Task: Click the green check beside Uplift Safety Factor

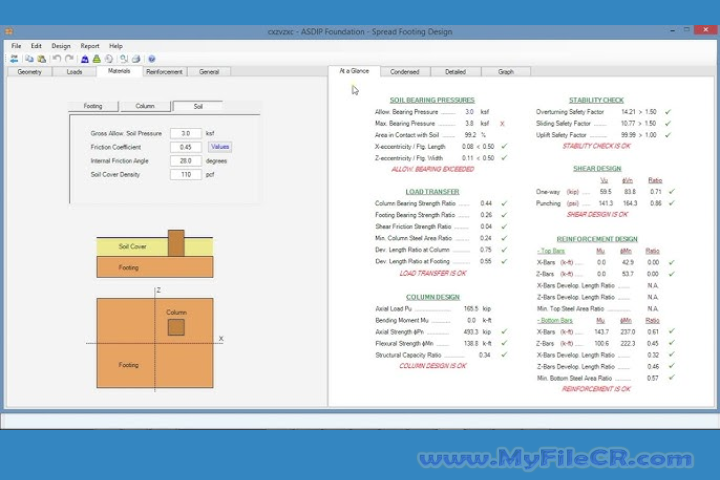Action: click(668, 135)
